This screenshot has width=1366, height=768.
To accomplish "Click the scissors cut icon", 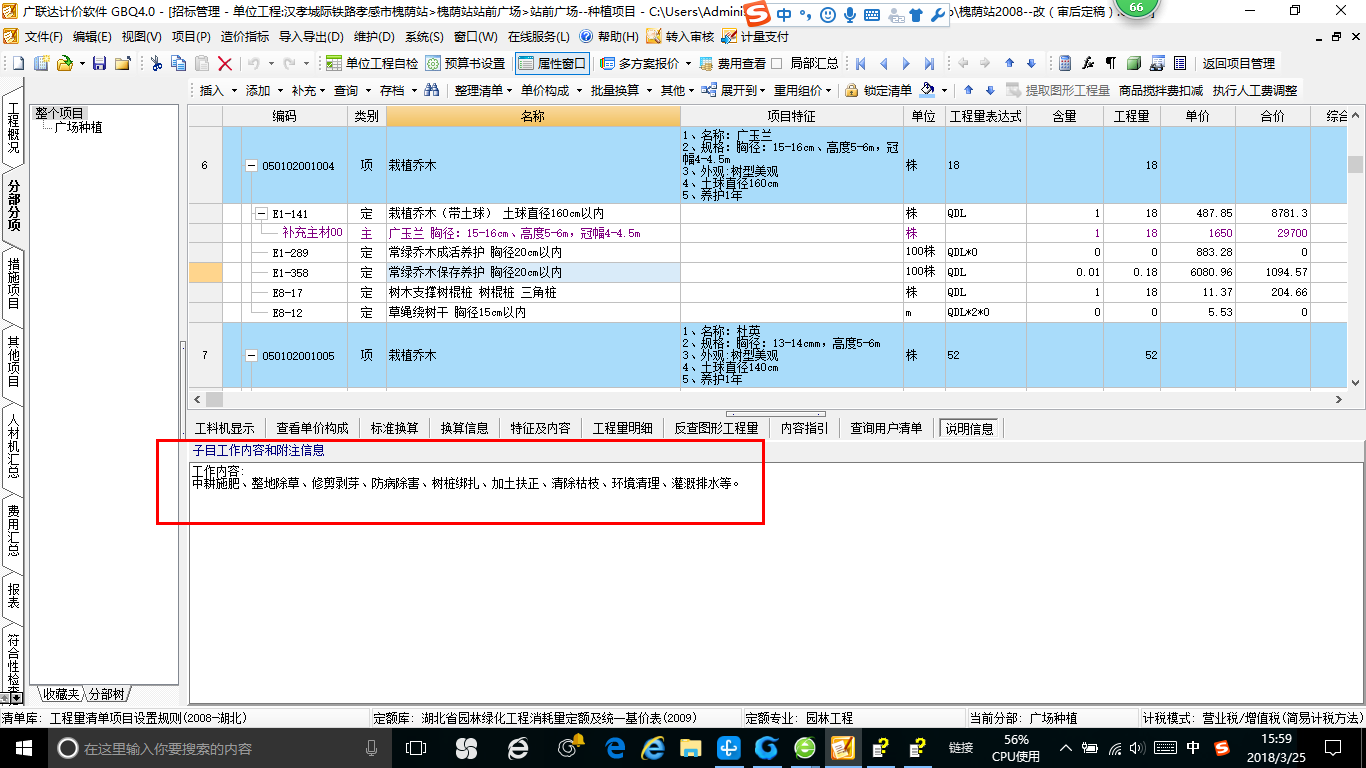I will [157, 63].
